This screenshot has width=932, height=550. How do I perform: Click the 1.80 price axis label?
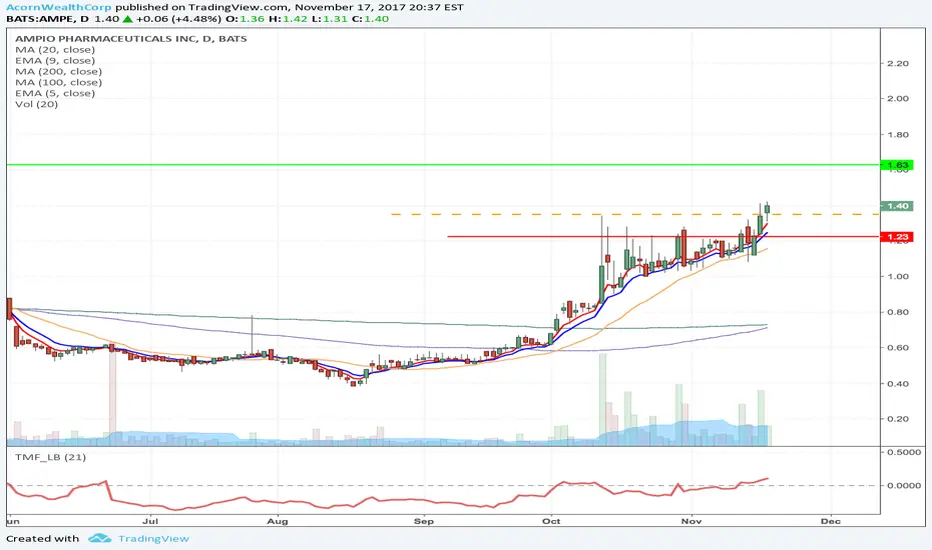tap(898, 134)
